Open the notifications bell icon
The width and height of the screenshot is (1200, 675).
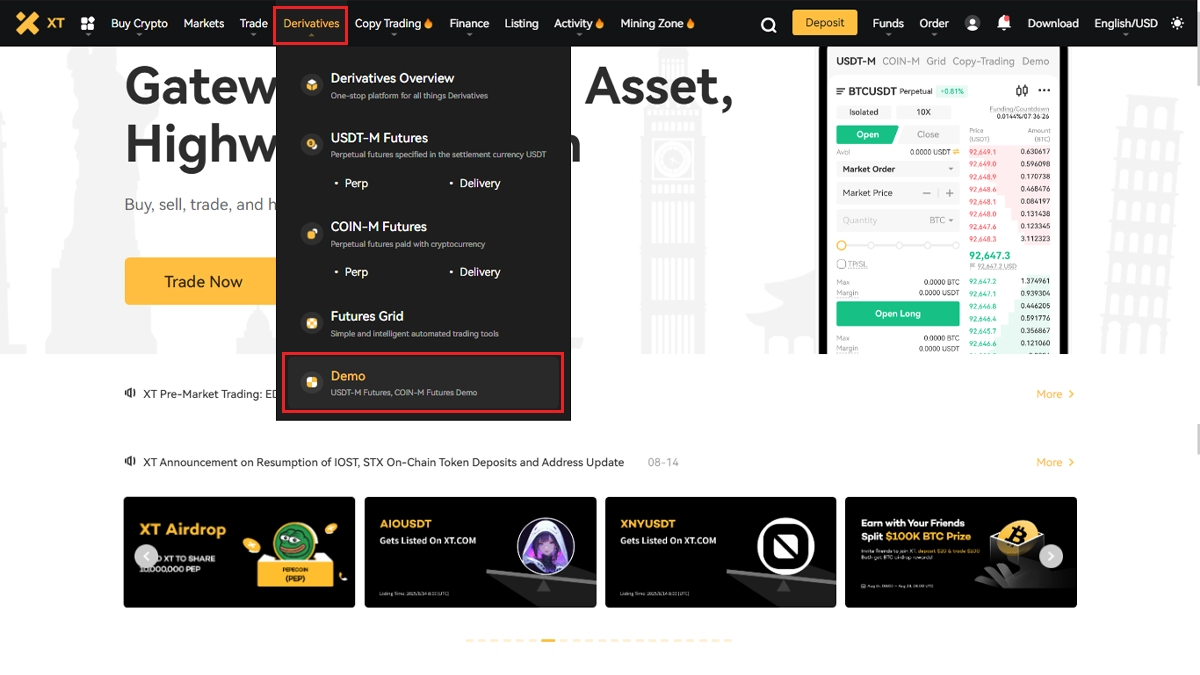click(x=1004, y=22)
